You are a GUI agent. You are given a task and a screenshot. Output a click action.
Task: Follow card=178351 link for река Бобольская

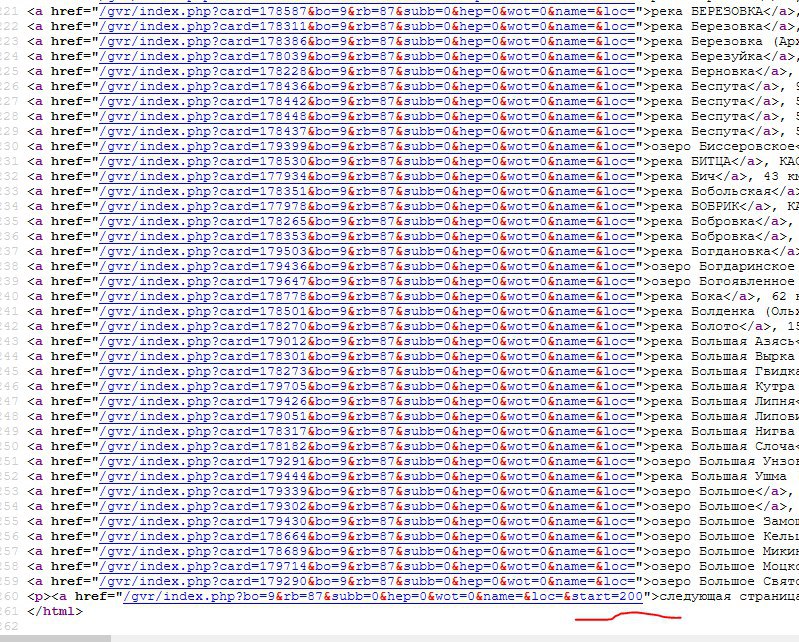click(367, 192)
